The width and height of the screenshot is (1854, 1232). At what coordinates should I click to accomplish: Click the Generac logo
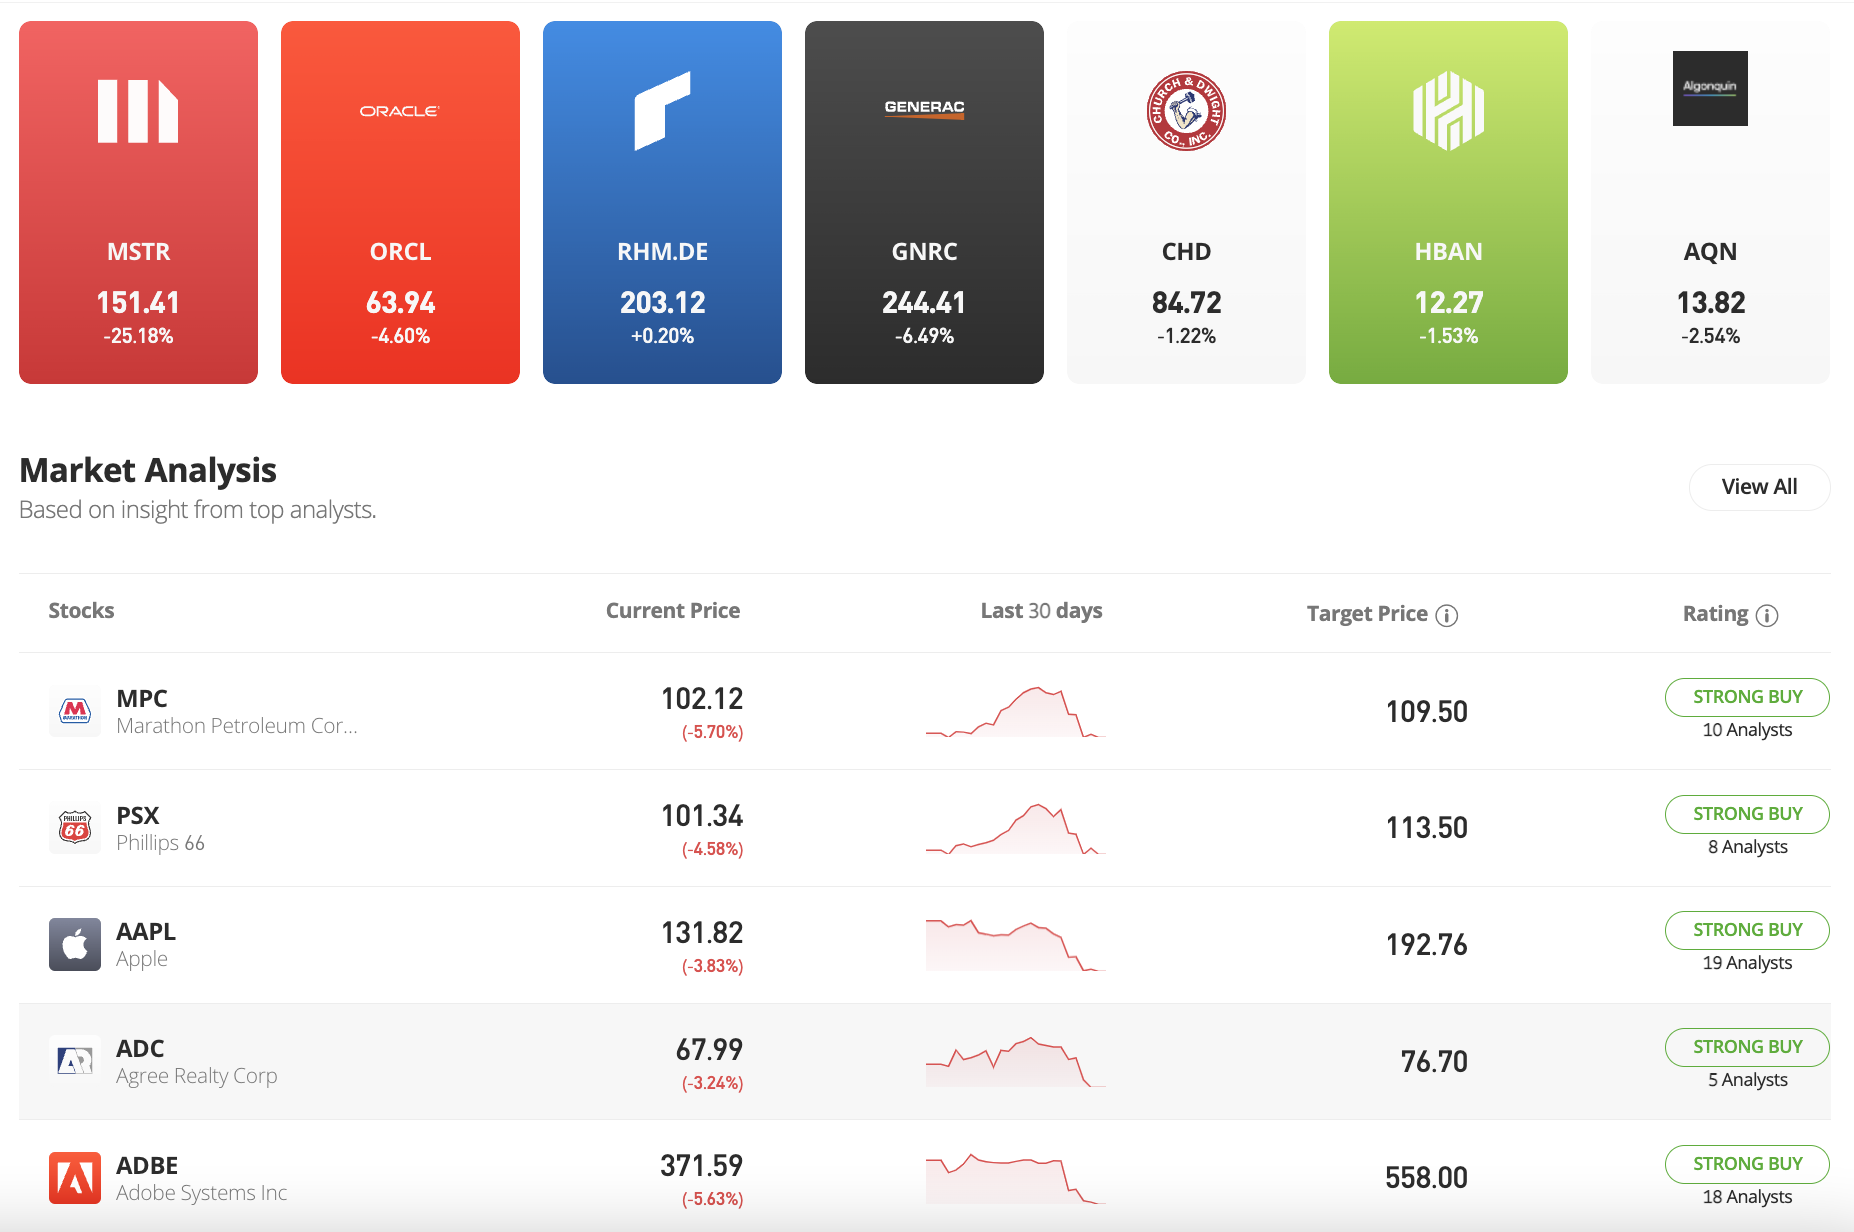coord(924,109)
